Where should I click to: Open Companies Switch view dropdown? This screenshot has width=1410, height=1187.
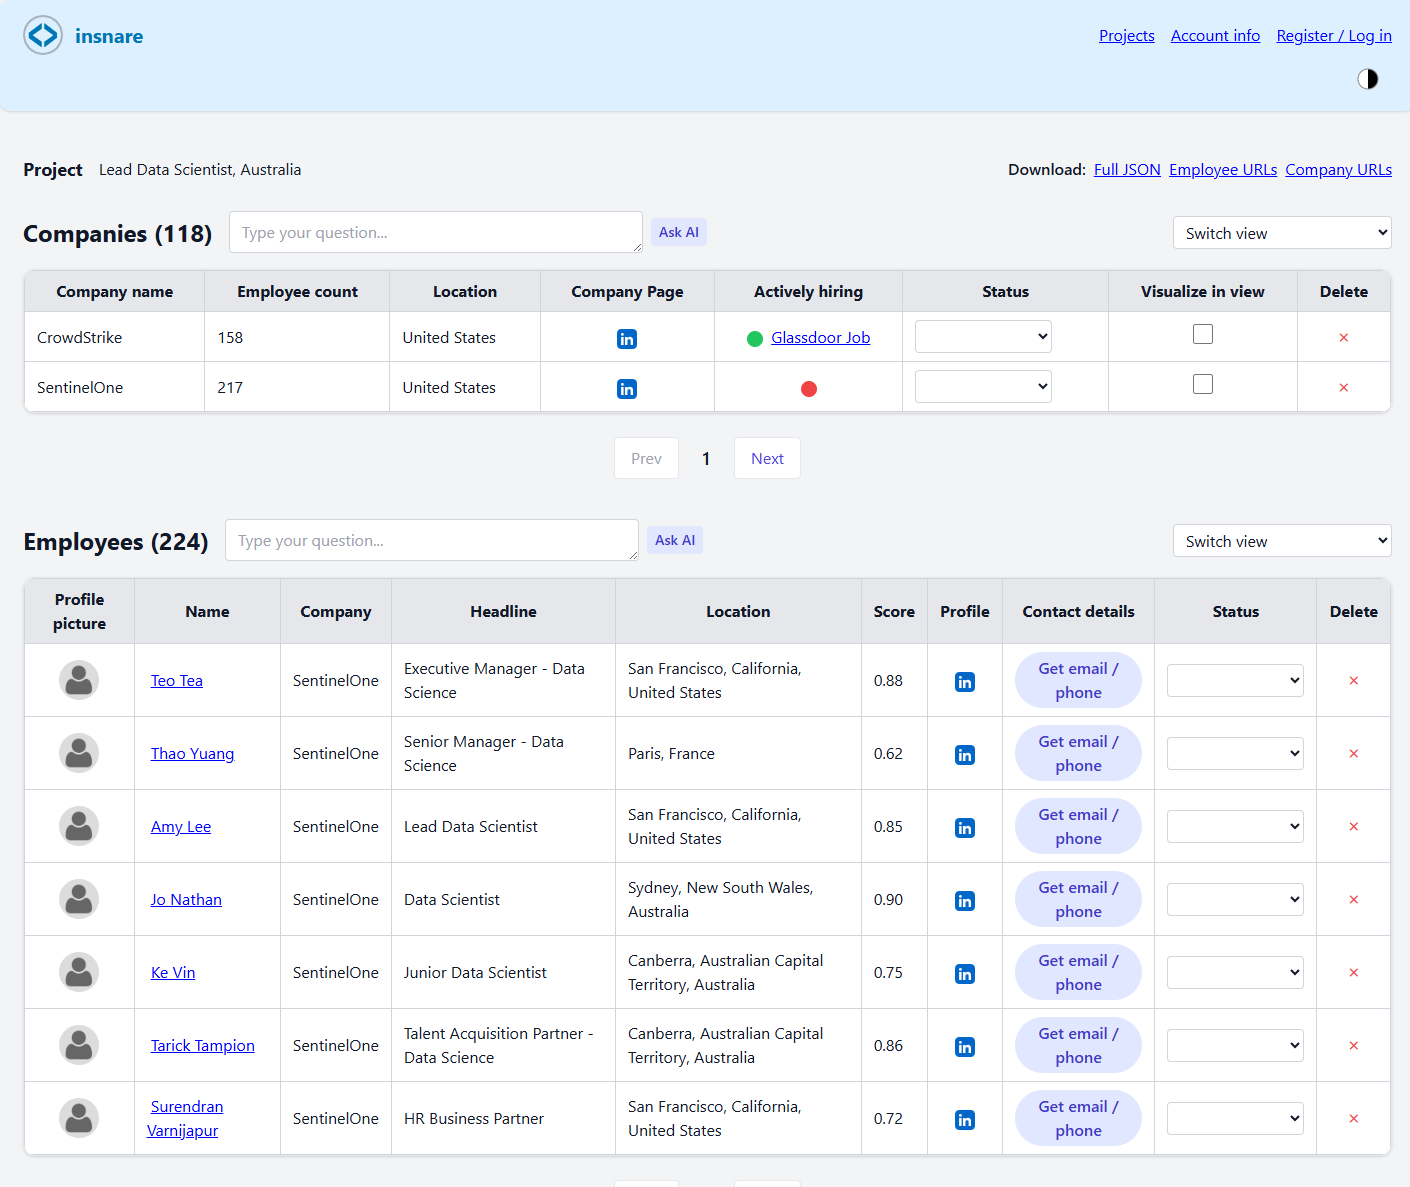tap(1282, 233)
